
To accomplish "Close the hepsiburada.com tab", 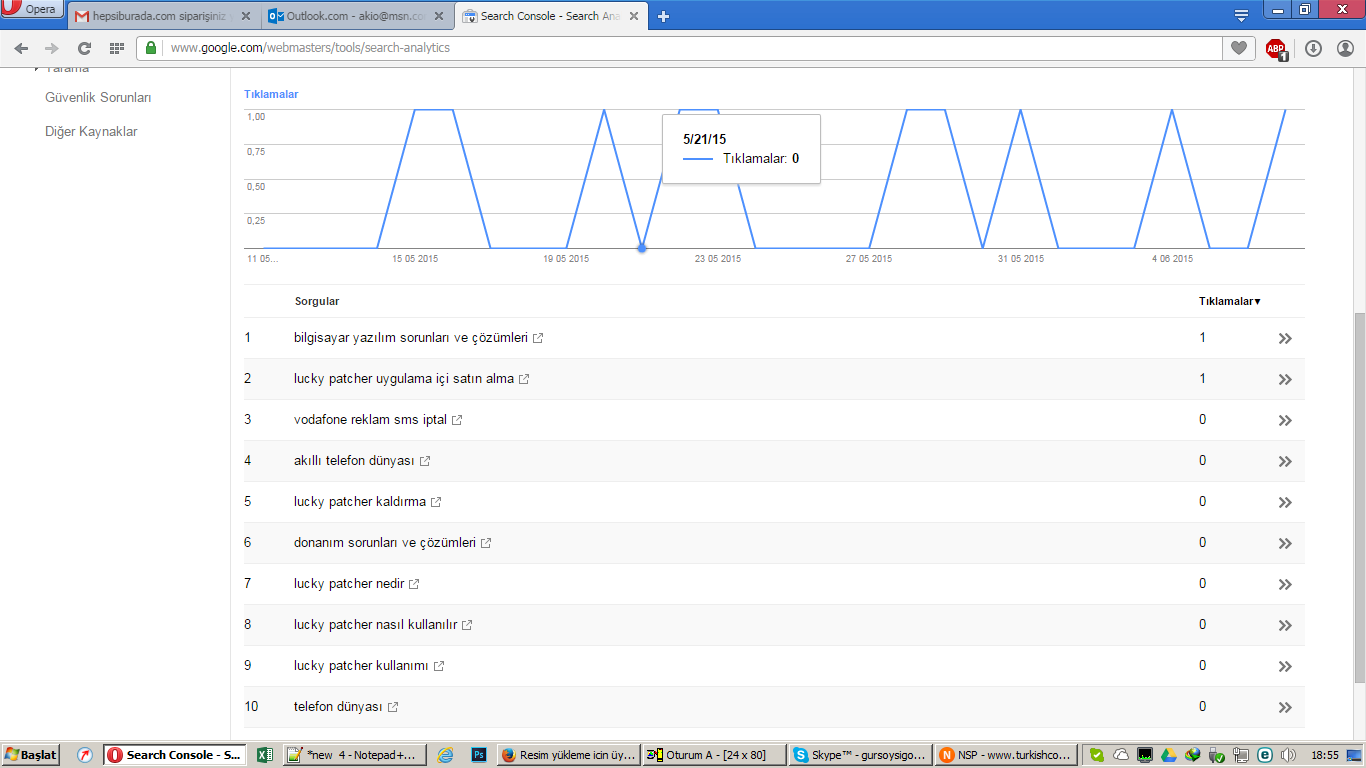I will click(x=246, y=16).
